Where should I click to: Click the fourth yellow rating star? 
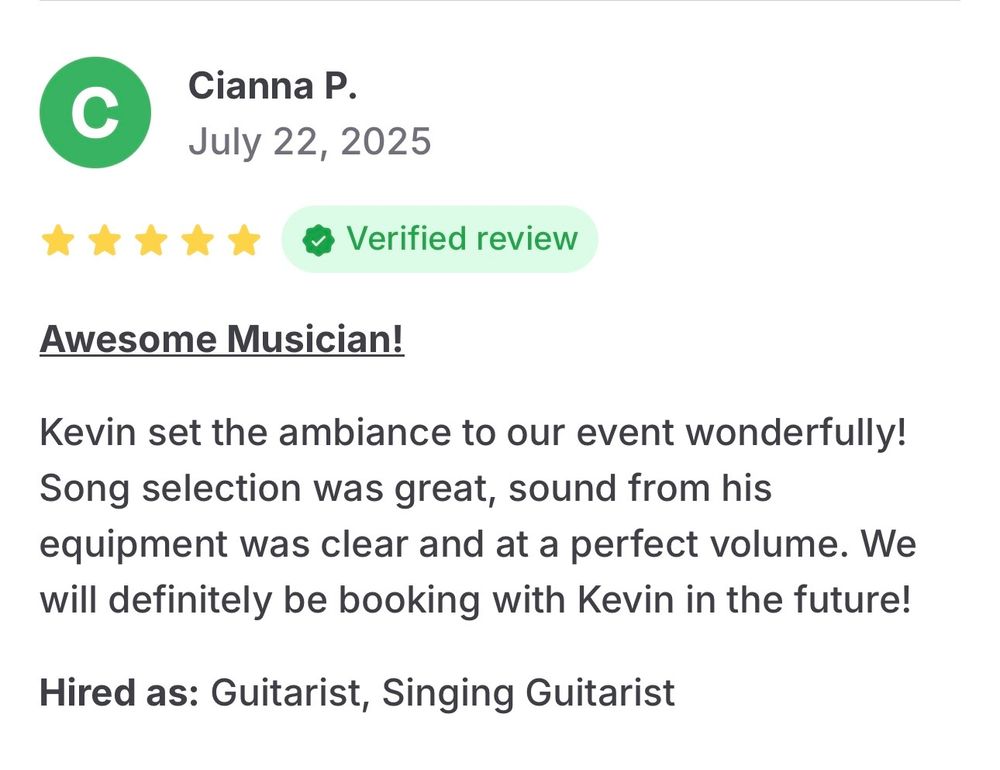pos(198,241)
